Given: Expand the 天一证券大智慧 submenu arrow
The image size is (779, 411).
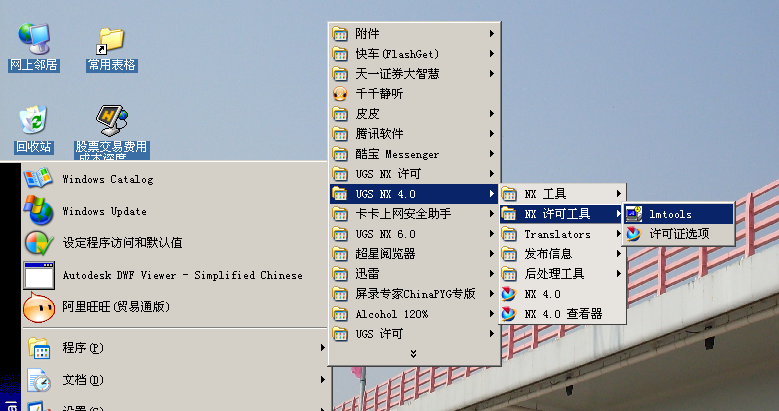Looking at the screenshot, I should click(491, 74).
